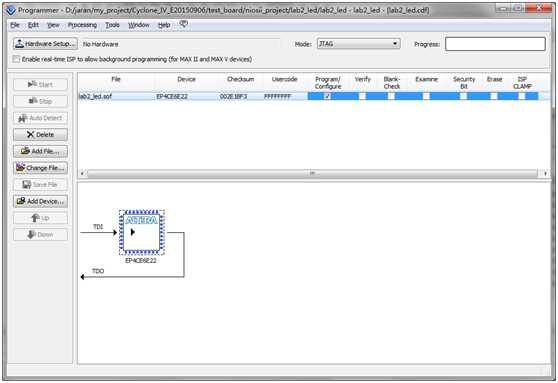Toggle ISP CLAMP checkbox for lab2_led.sof
The image size is (558, 383).
click(x=522, y=96)
